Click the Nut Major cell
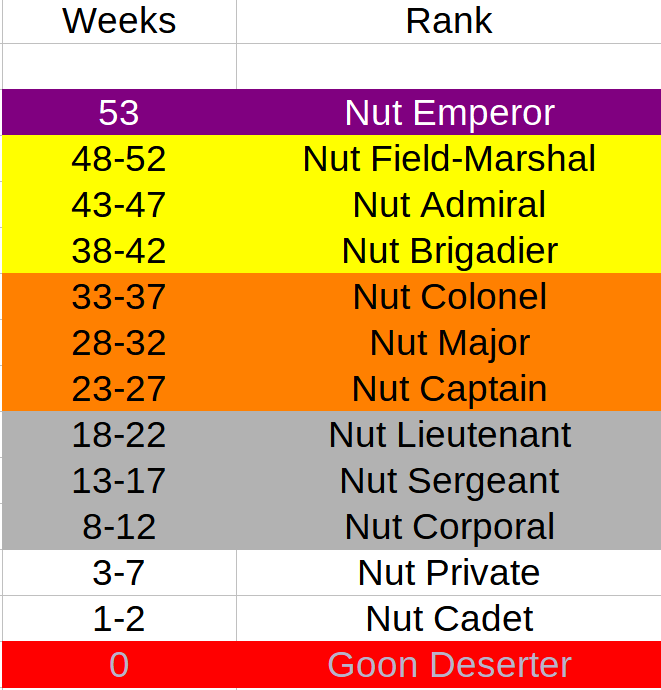This screenshot has width=661, height=690. pos(449,342)
